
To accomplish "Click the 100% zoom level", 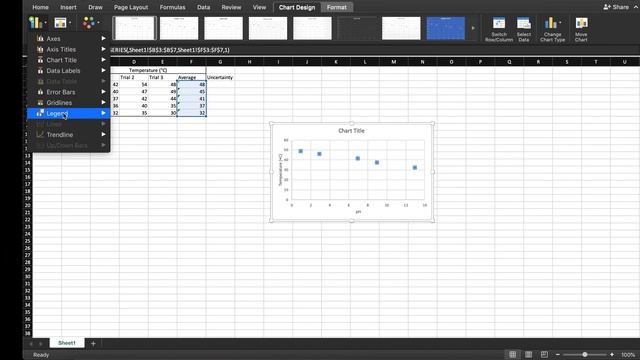I will click(x=628, y=355).
